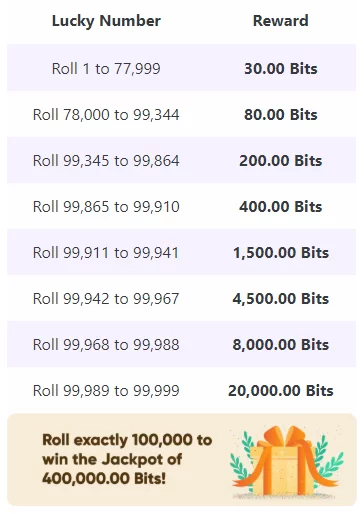Viewport: 364px width, 514px height.
Task: Select the Roll 99,345 to 99,864 row
Action: (x=182, y=160)
